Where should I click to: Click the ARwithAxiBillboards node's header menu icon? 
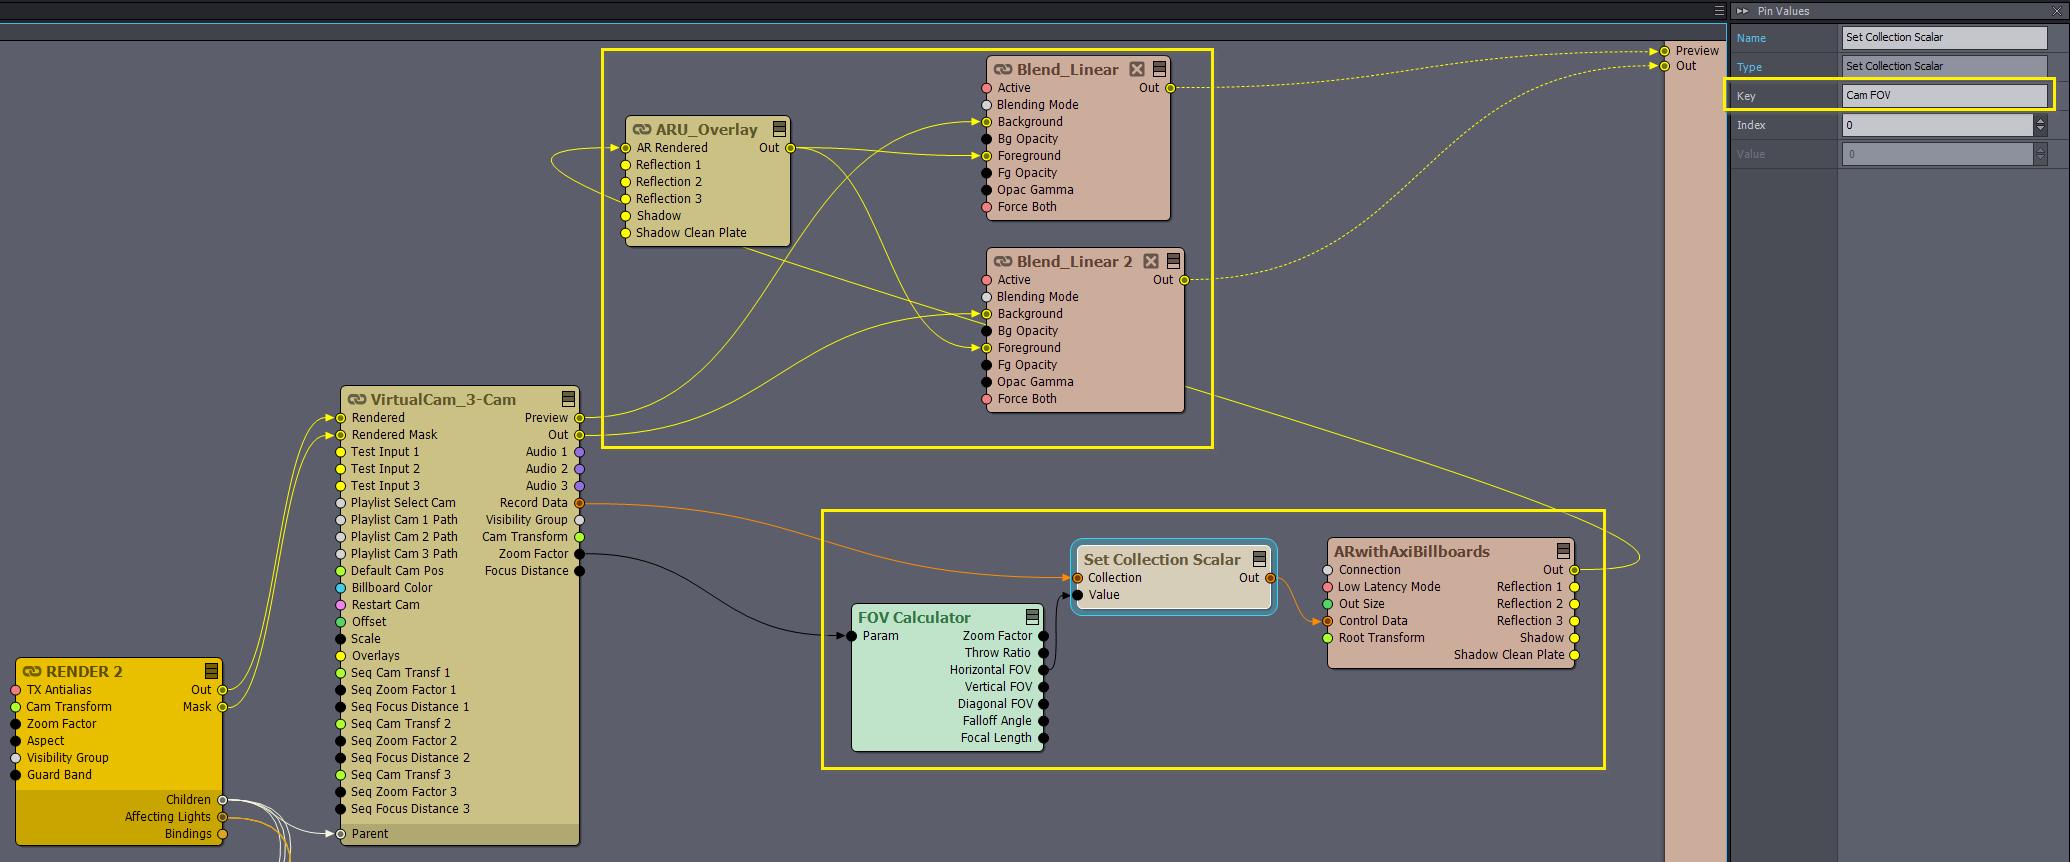pyautogui.click(x=1563, y=551)
